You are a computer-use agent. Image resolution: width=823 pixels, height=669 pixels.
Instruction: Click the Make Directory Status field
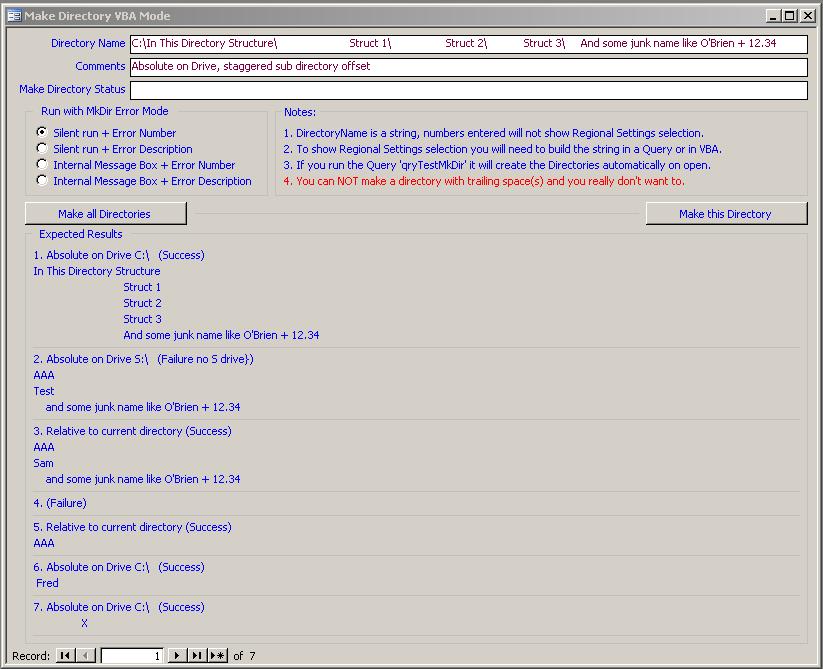pyautogui.click(x=468, y=90)
